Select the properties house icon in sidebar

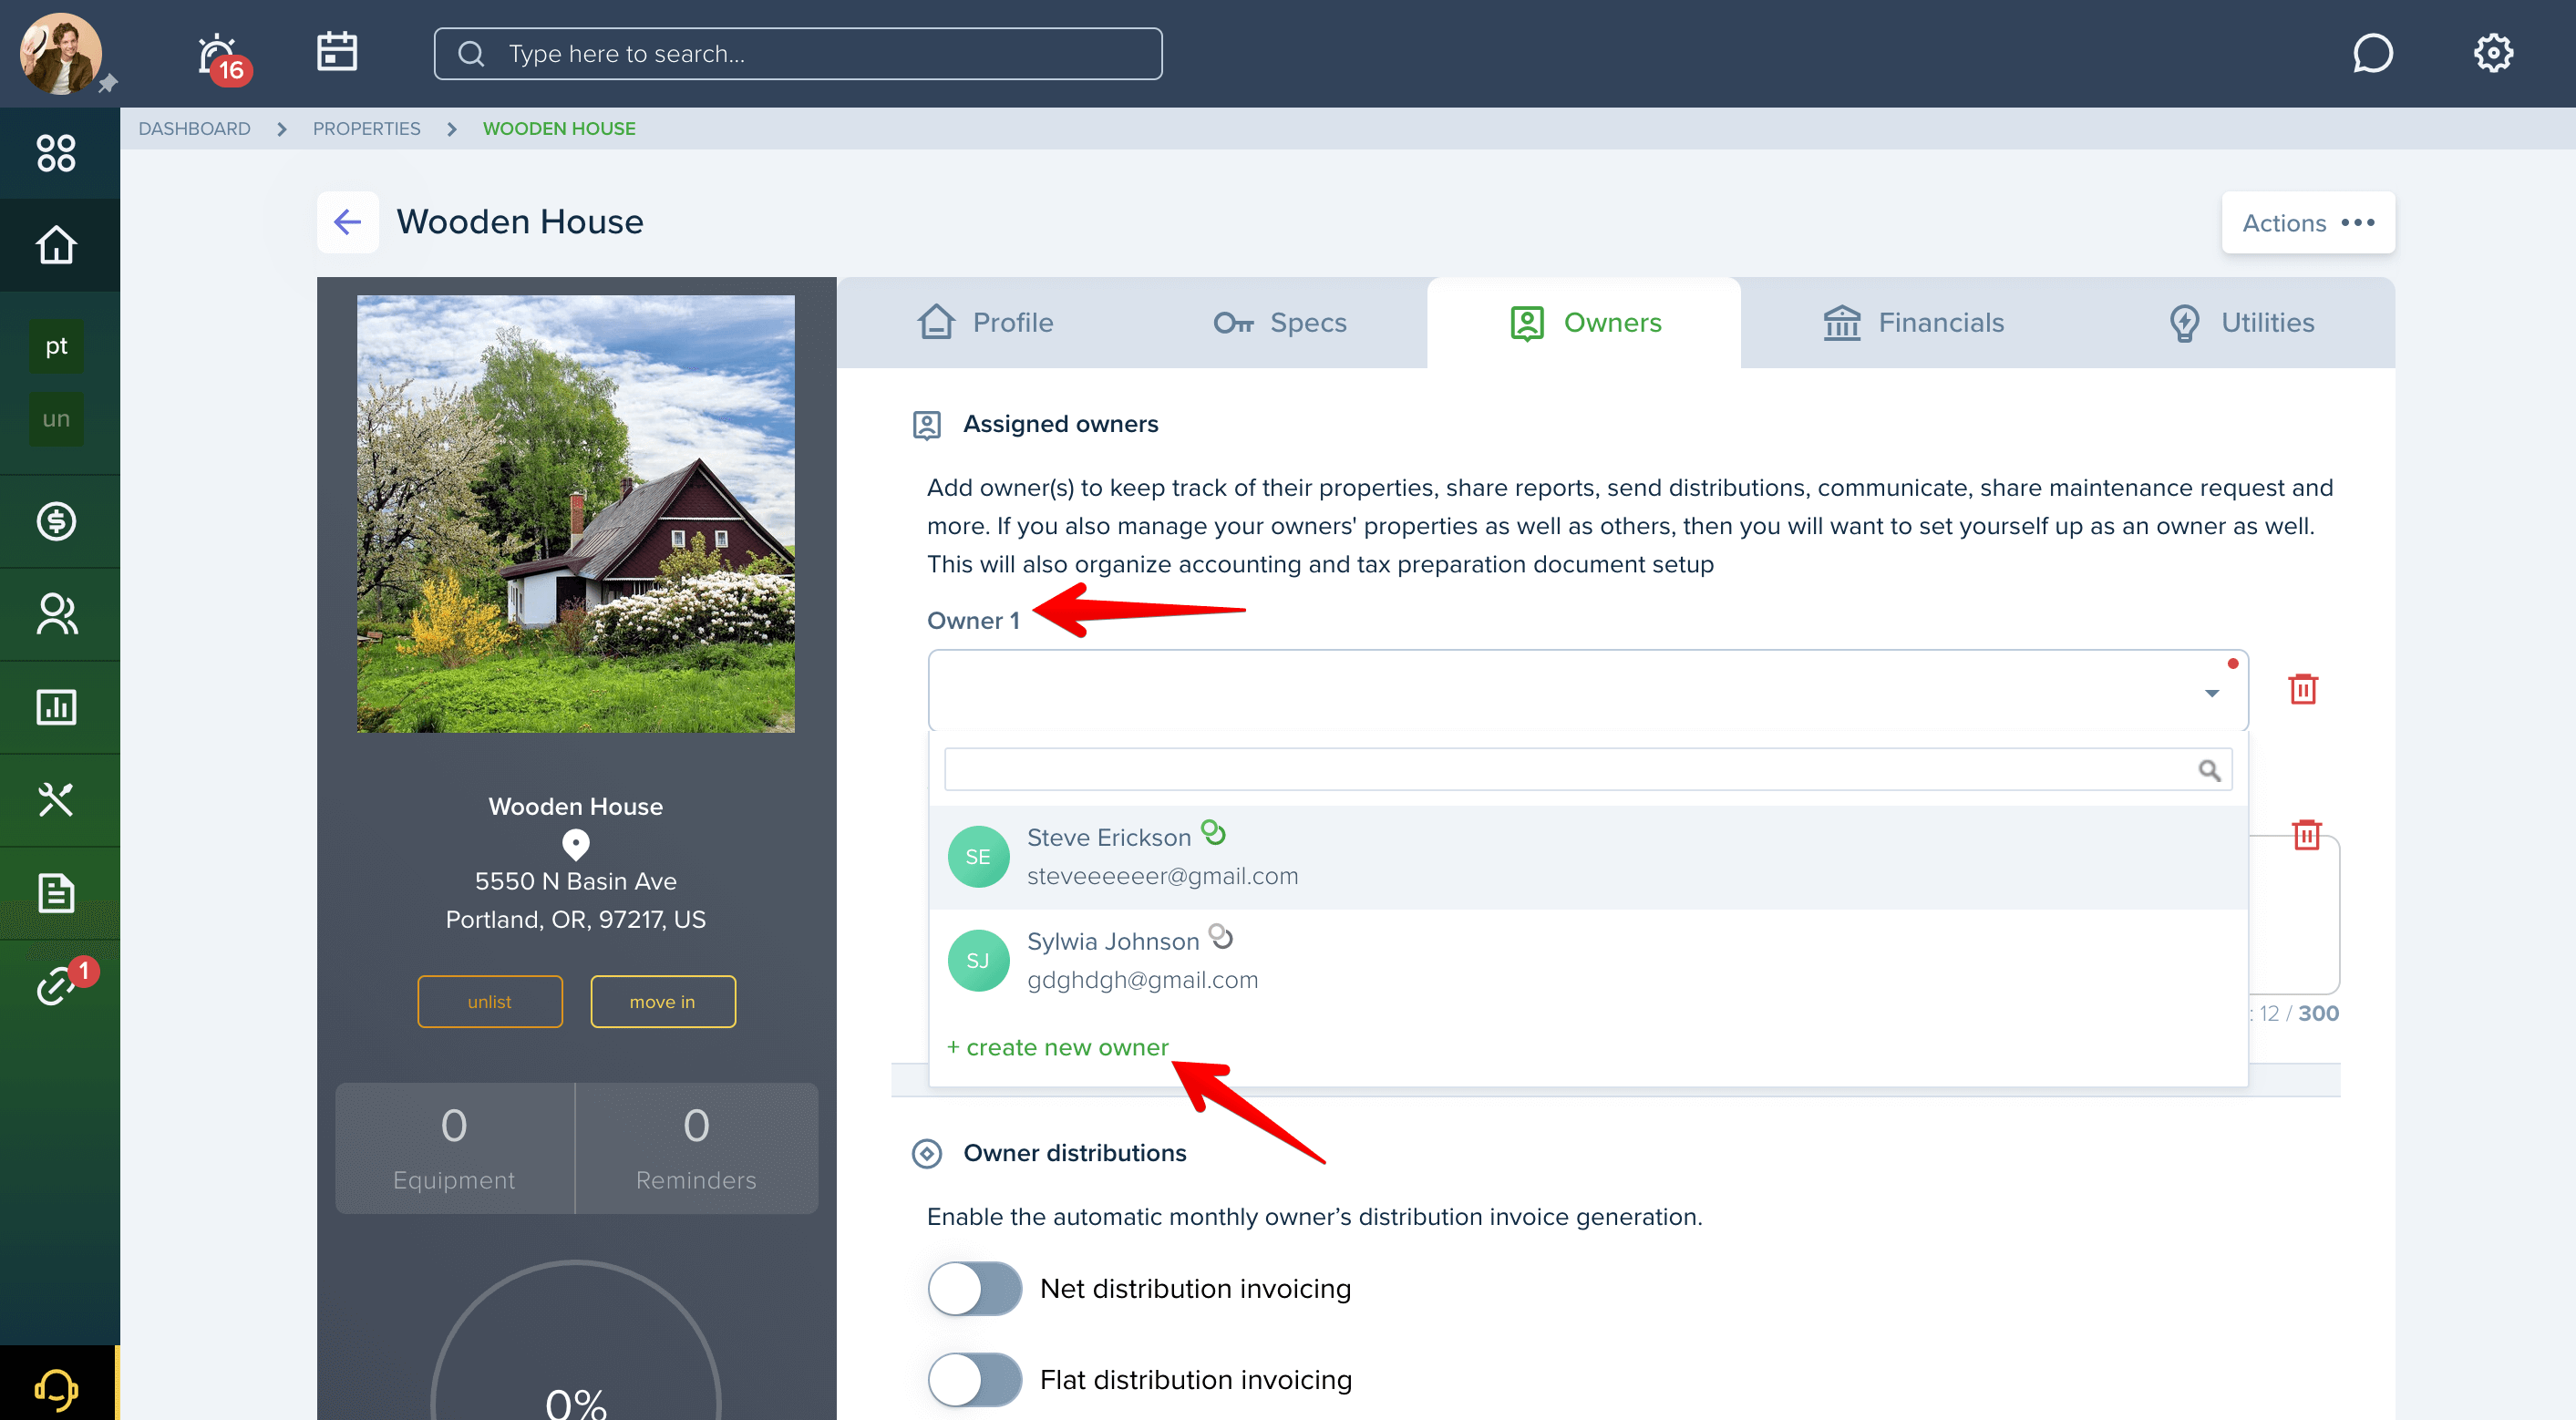(56, 245)
